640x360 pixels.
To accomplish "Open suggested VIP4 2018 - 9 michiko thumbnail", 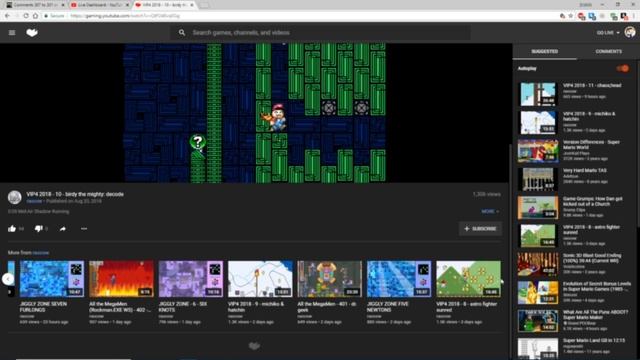I will tap(538, 122).
